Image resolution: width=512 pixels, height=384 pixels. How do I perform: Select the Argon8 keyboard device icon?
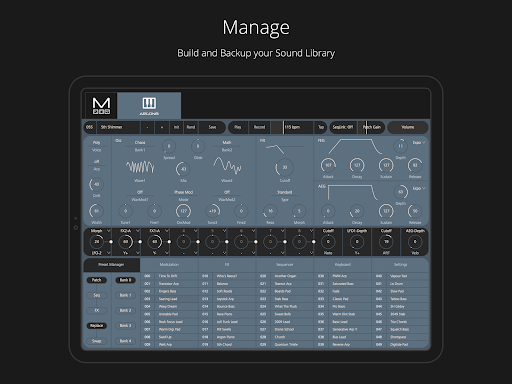pos(149,106)
